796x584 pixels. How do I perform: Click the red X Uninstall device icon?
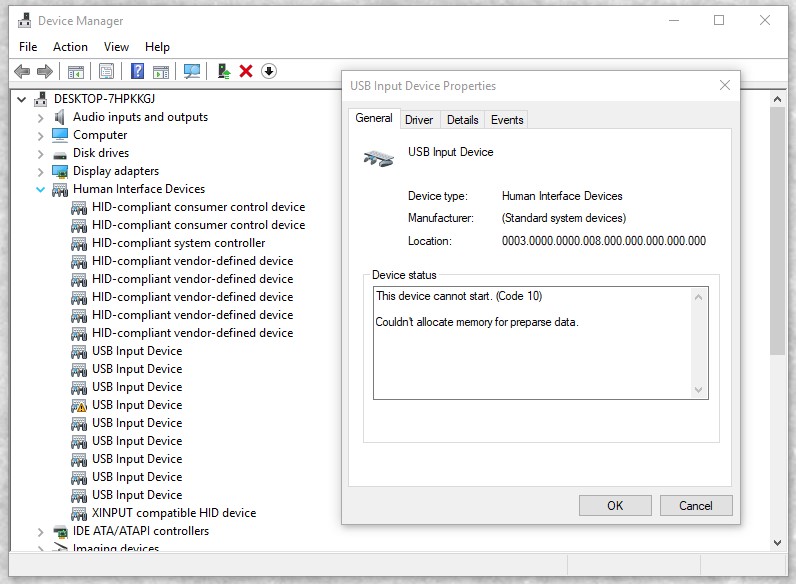246,71
